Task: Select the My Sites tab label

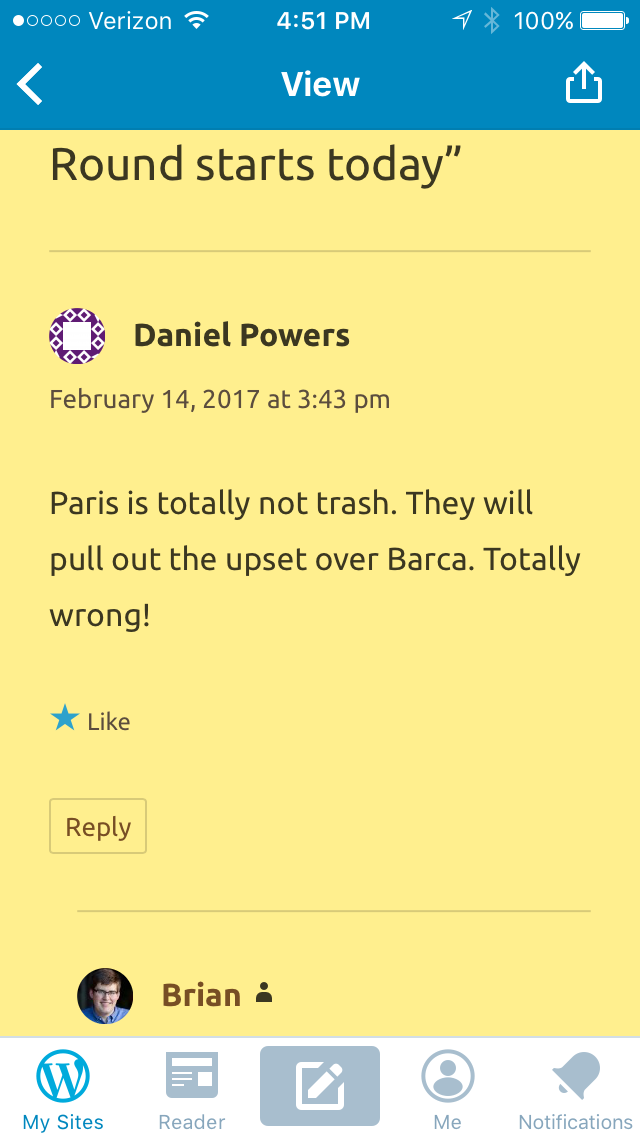Action: (x=63, y=1122)
